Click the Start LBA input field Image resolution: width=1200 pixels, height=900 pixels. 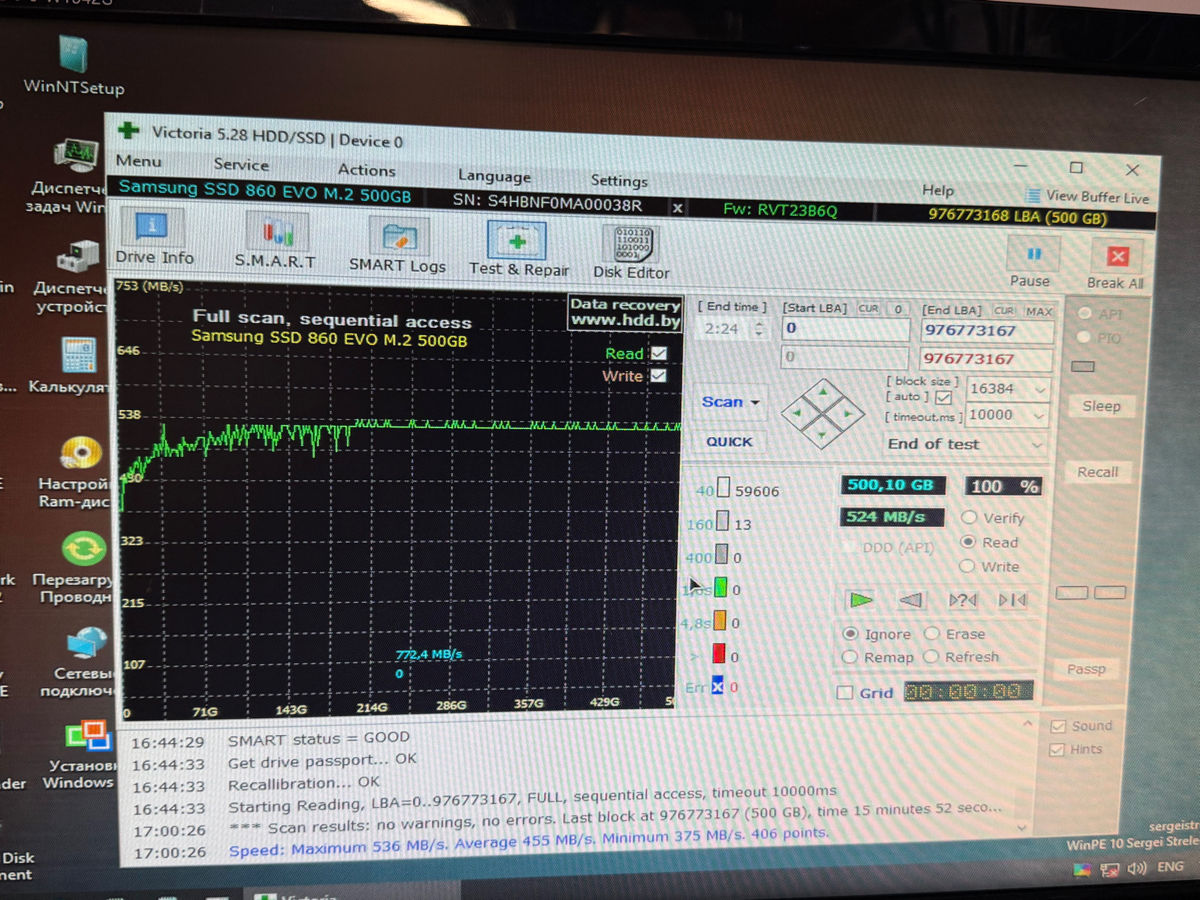pos(846,328)
